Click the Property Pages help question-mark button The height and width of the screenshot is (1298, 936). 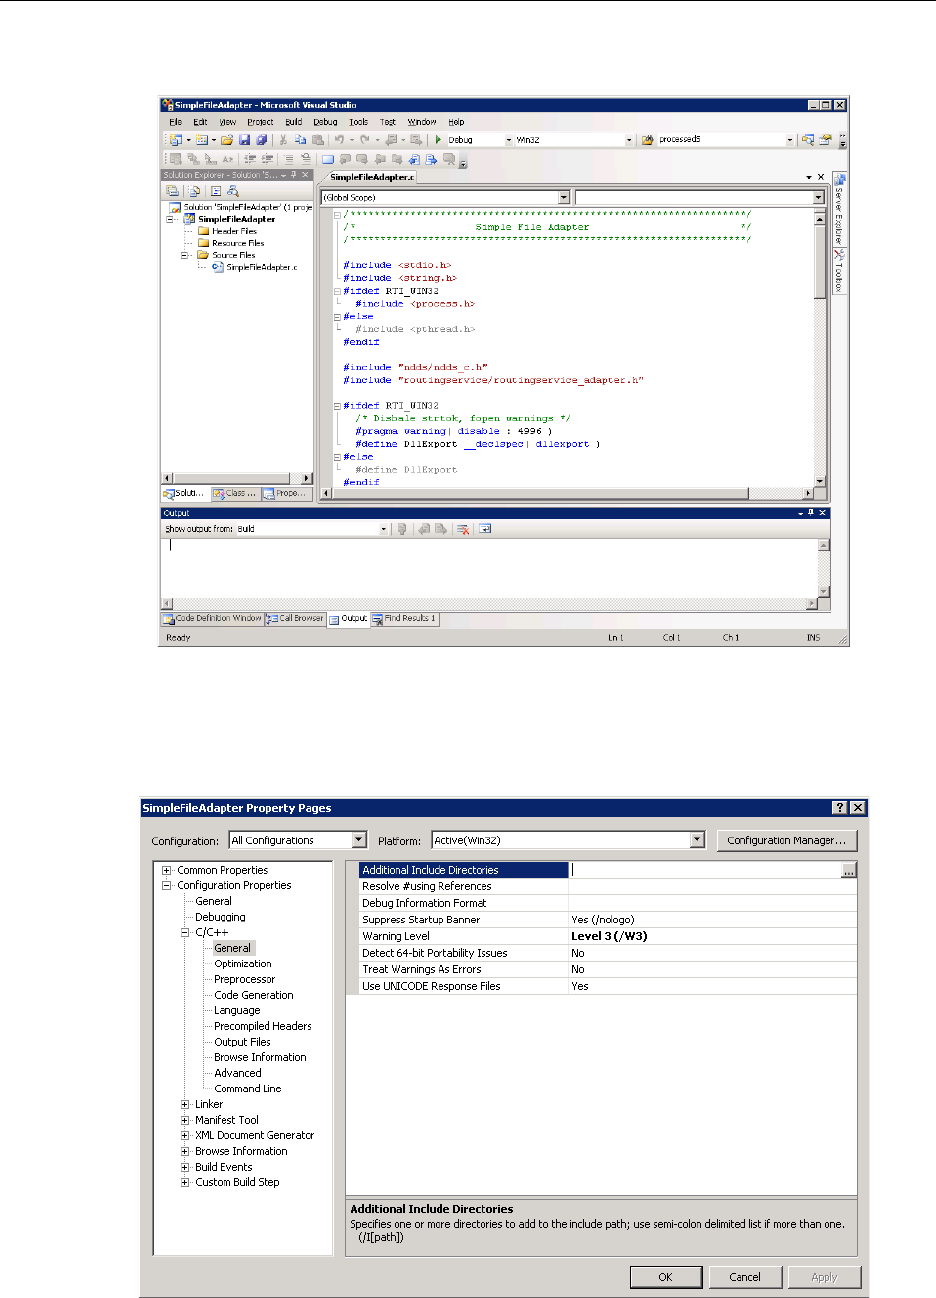coord(841,808)
